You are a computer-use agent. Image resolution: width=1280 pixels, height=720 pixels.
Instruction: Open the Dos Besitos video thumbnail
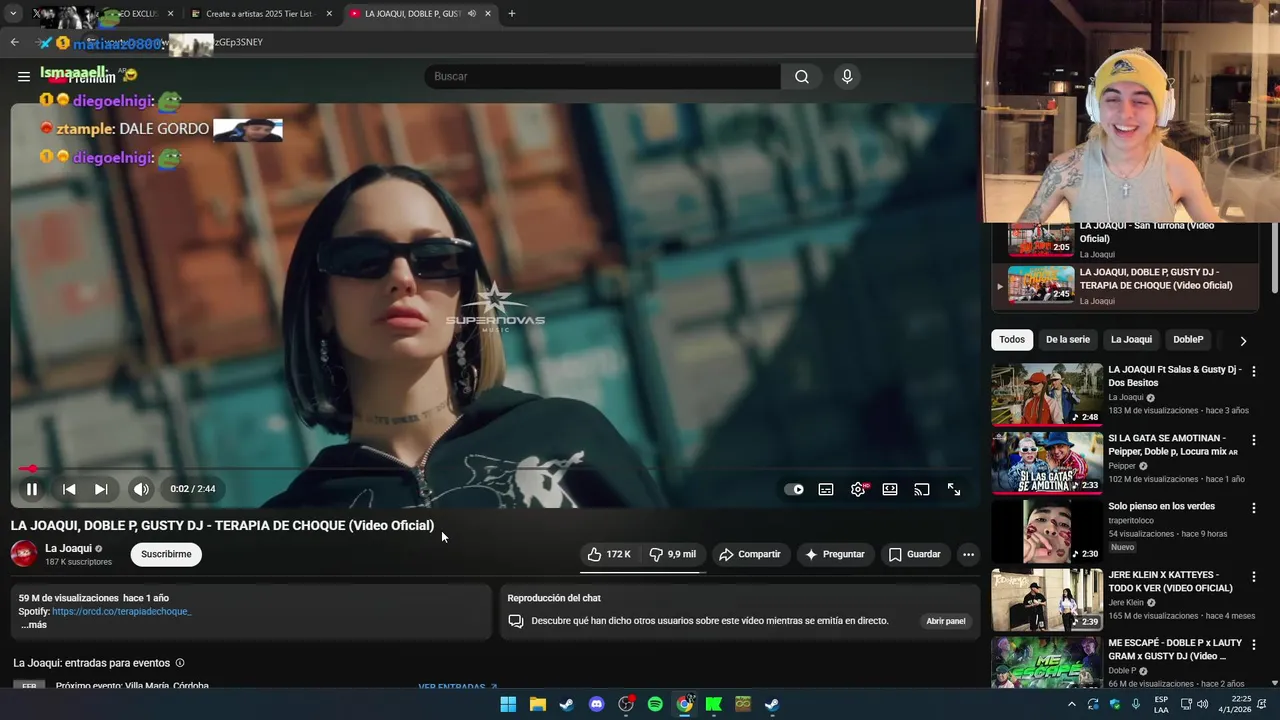(x=1047, y=394)
